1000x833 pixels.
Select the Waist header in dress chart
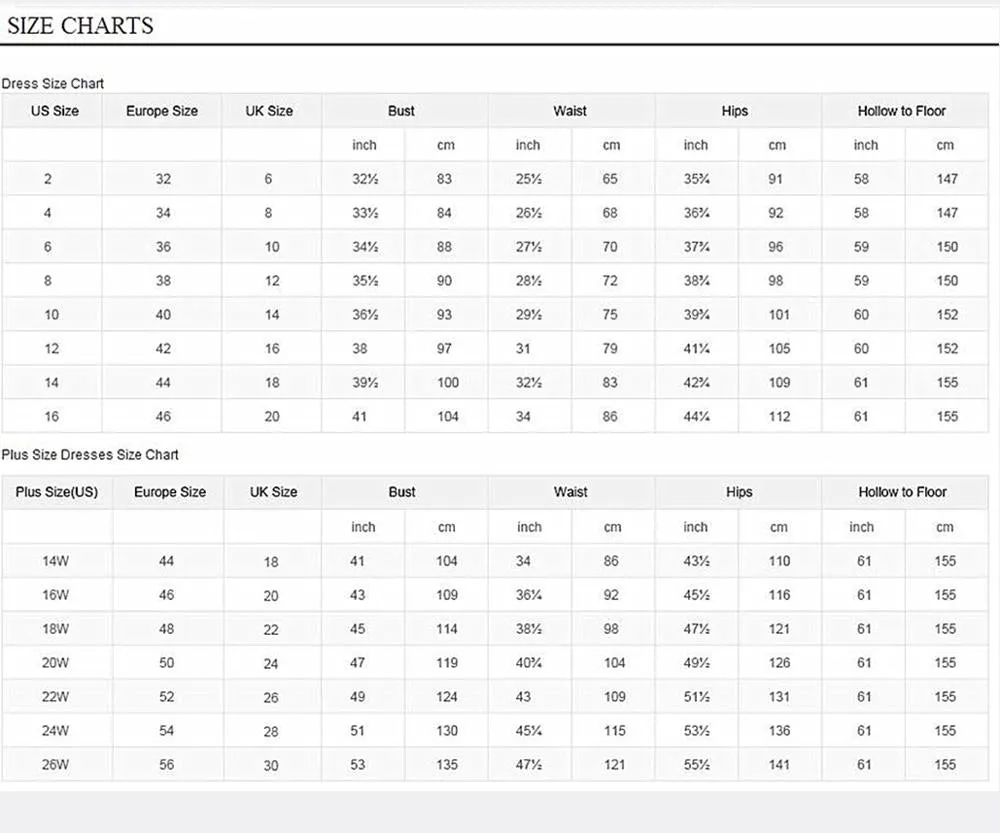coord(570,111)
